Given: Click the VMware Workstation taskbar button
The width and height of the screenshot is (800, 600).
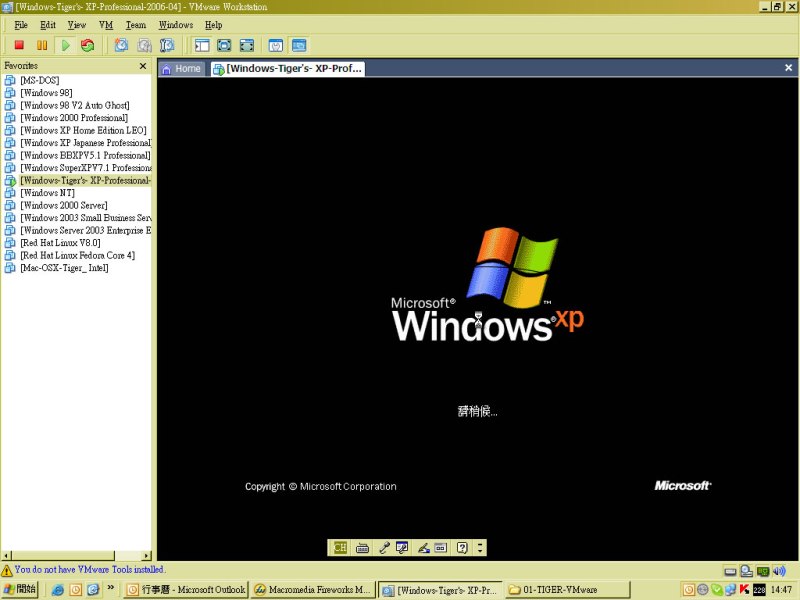Looking at the screenshot, I should coord(441,590).
